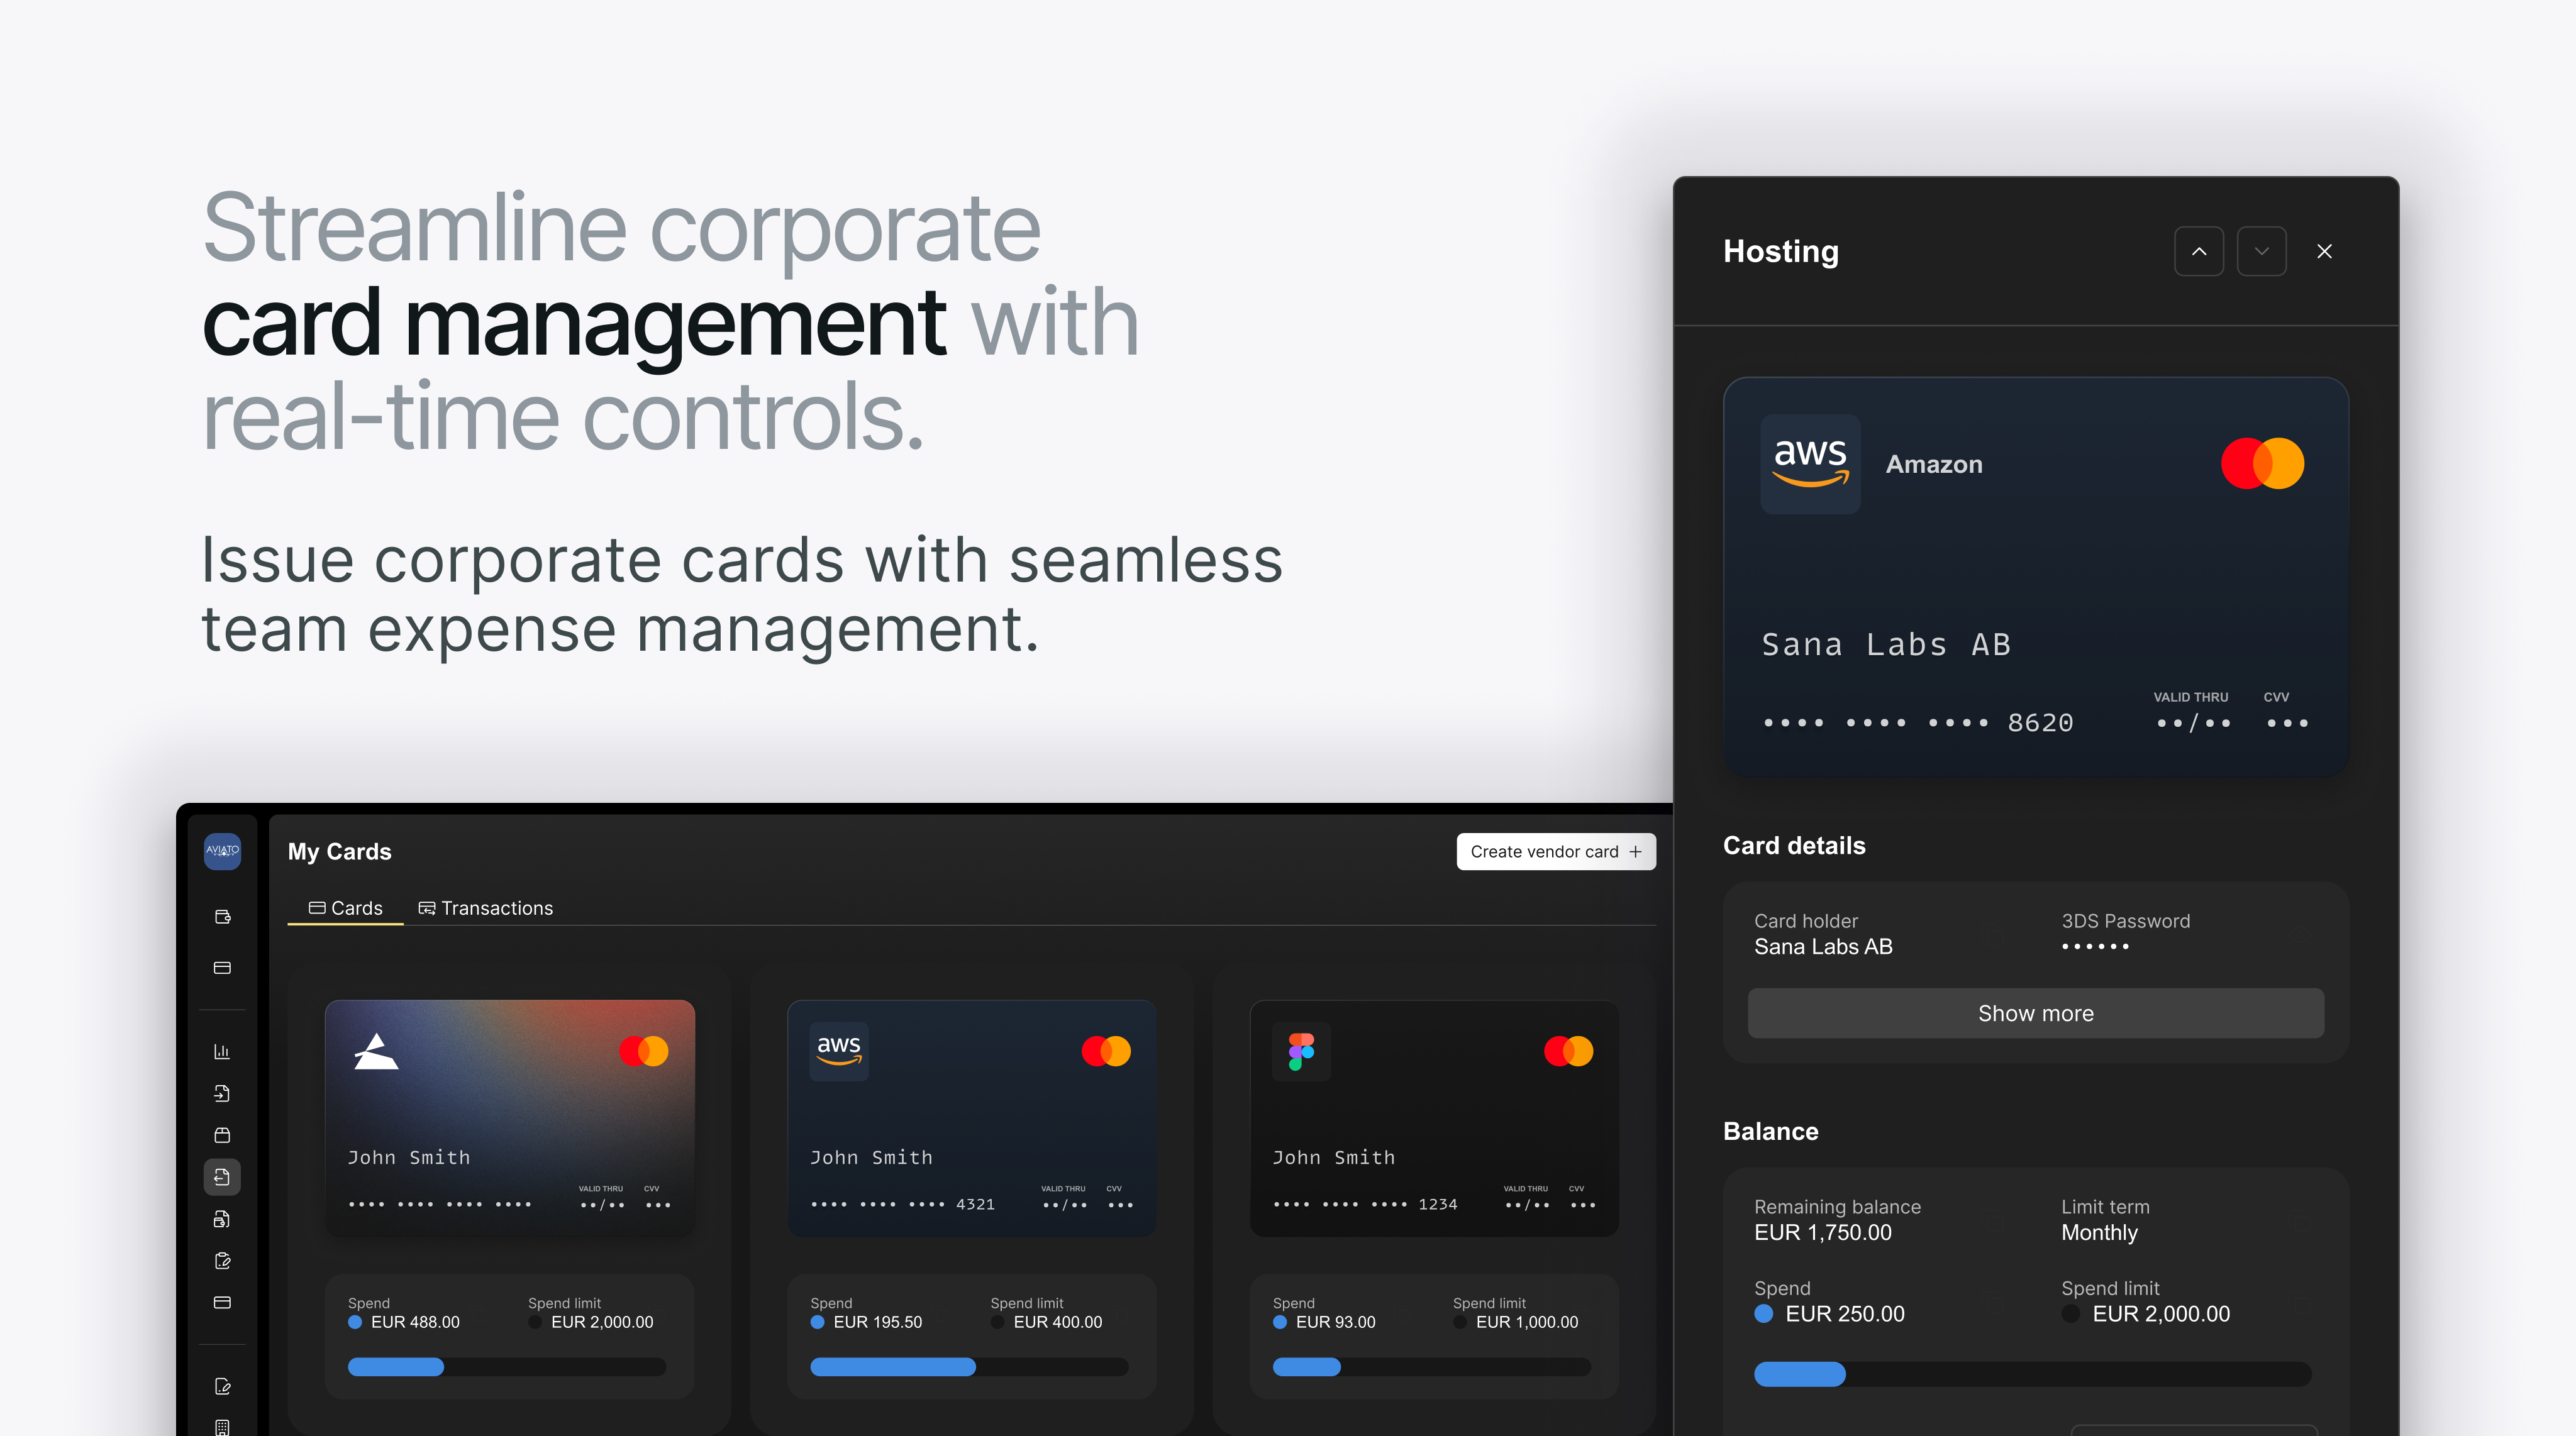Click the Aviato logo in sidebar
Image resolution: width=2576 pixels, height=1436 pixels.
[x=222, y=851]
